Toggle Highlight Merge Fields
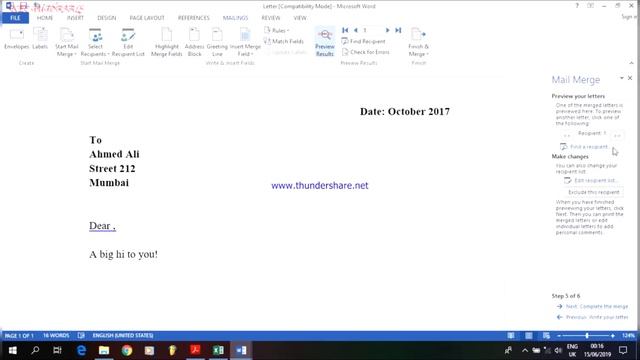 point(167,42)
